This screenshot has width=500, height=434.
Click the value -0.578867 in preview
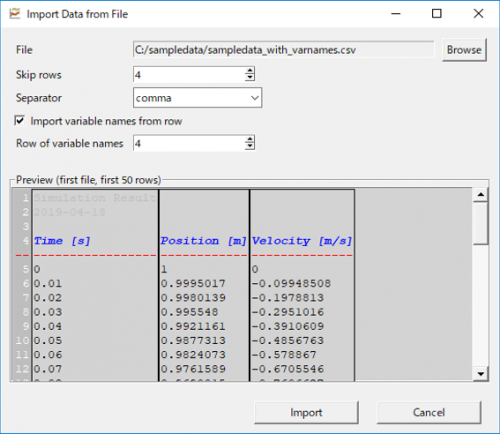point(284,355)
